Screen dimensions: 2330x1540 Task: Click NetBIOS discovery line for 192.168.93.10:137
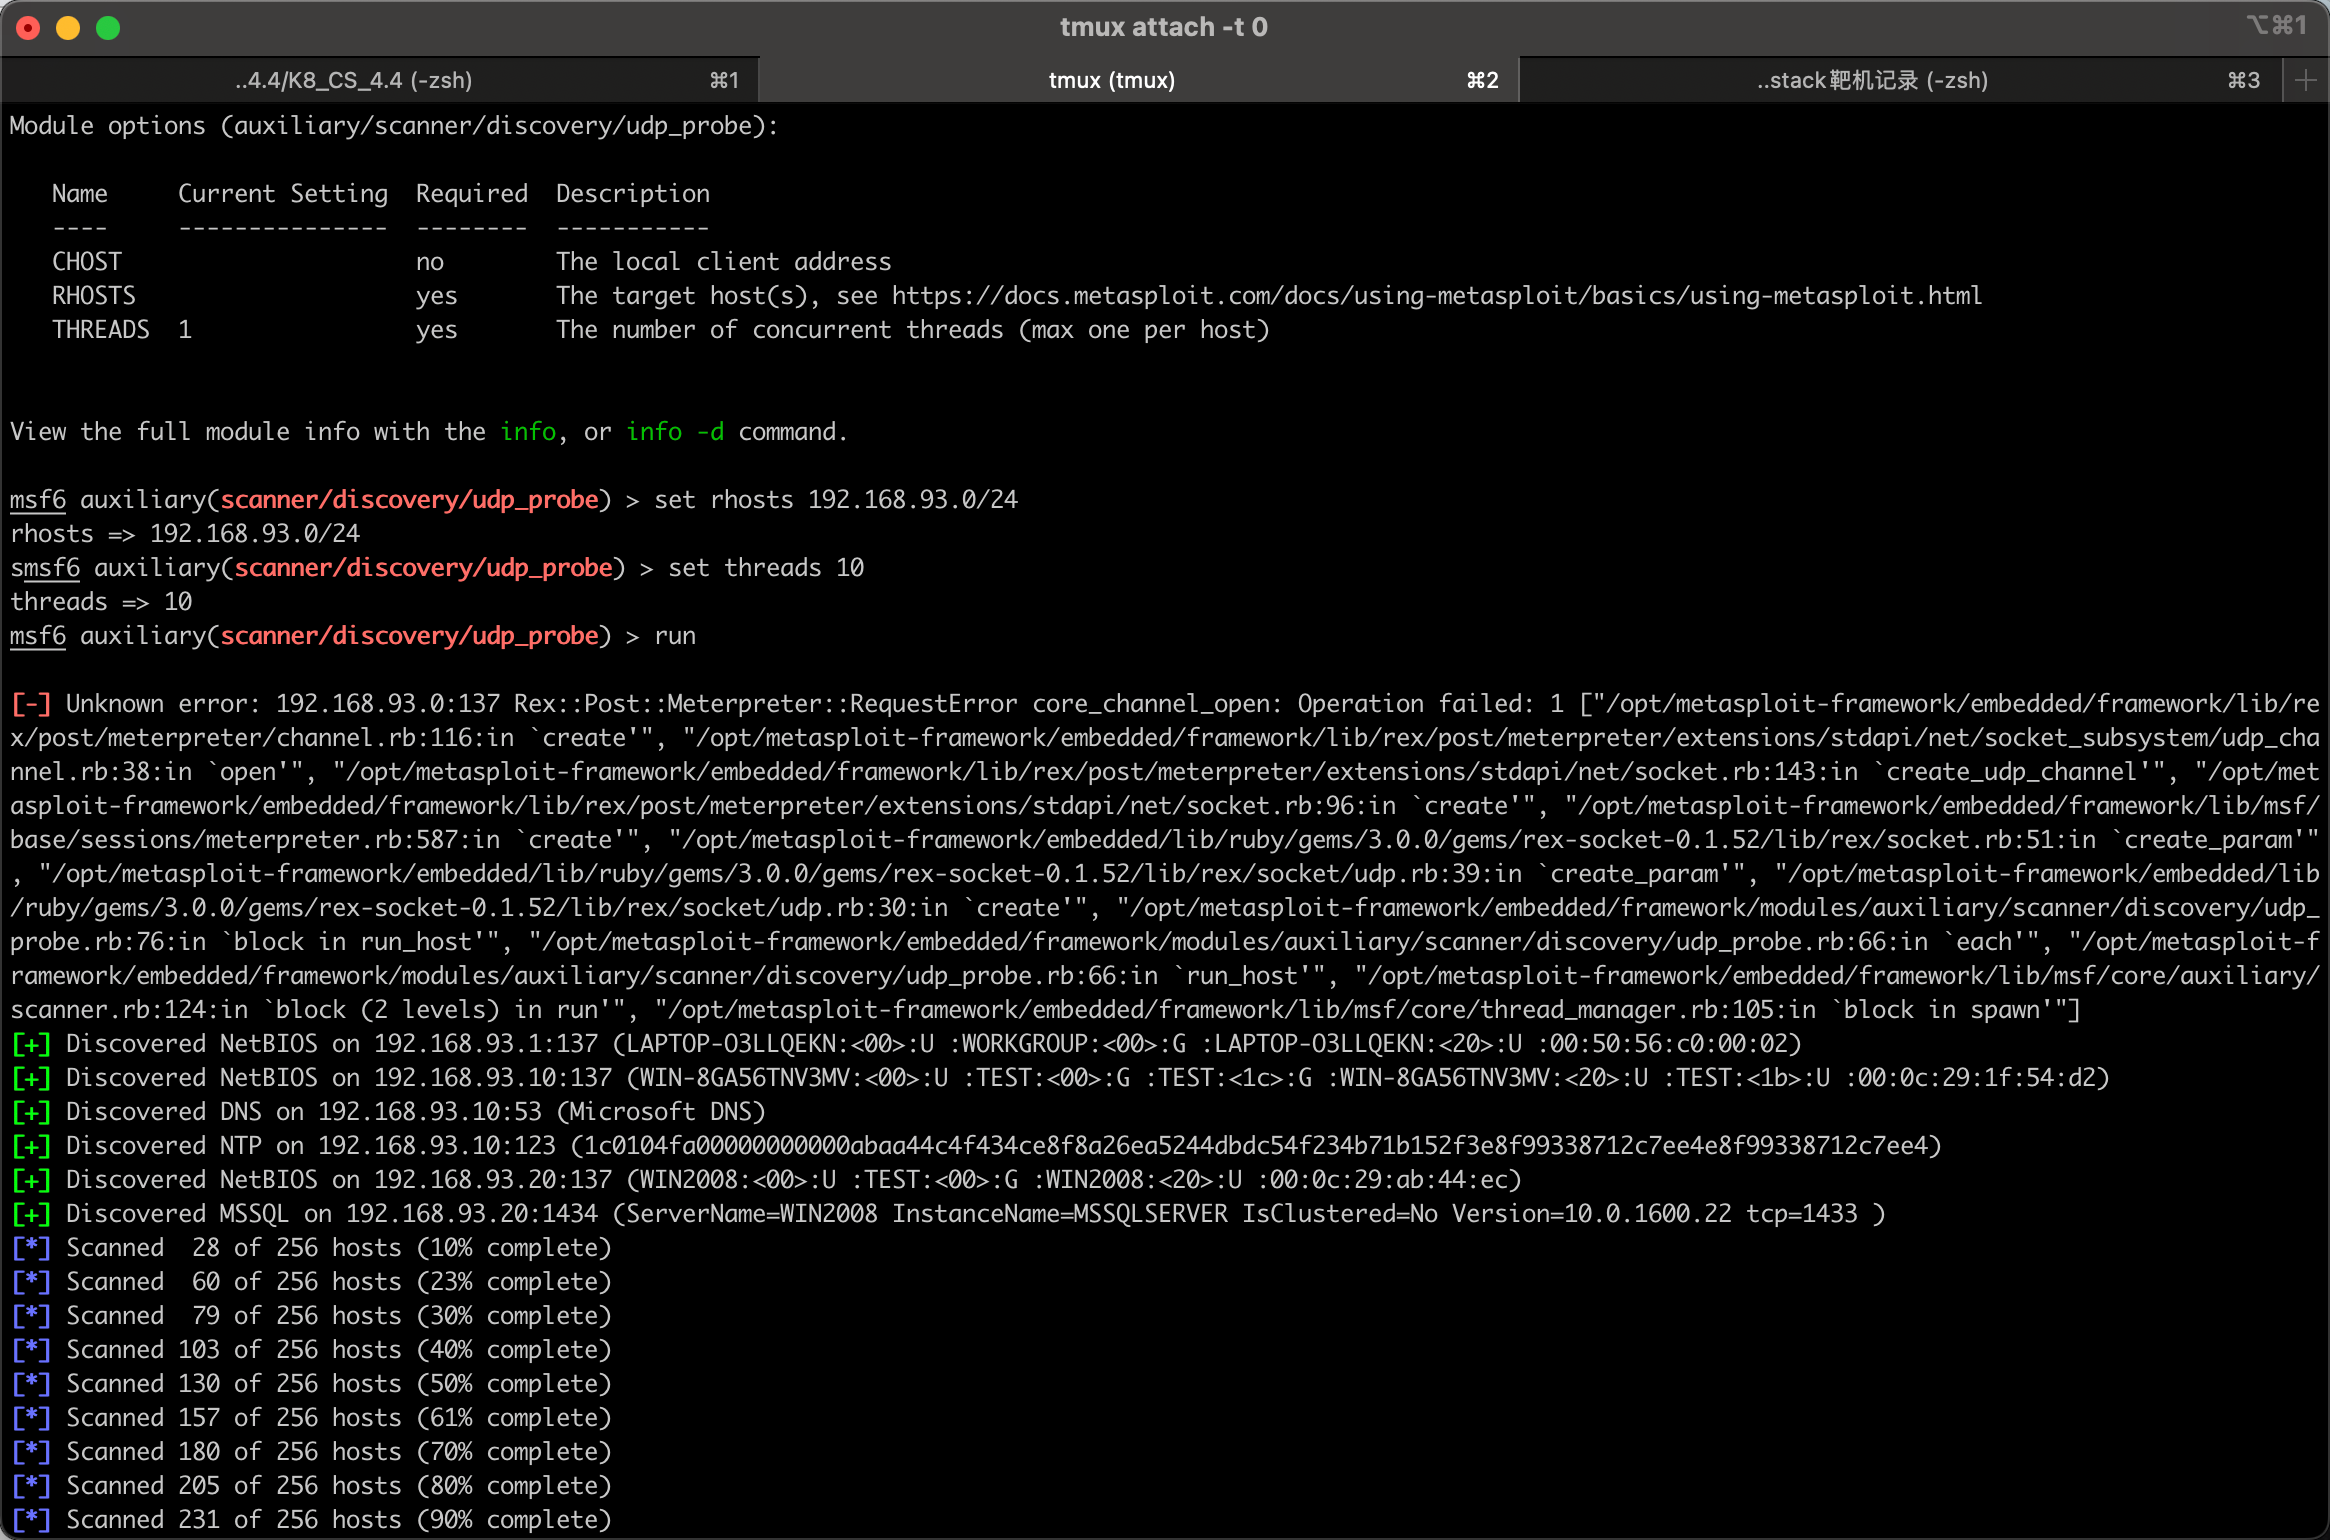click(x=1060, y=1078)
